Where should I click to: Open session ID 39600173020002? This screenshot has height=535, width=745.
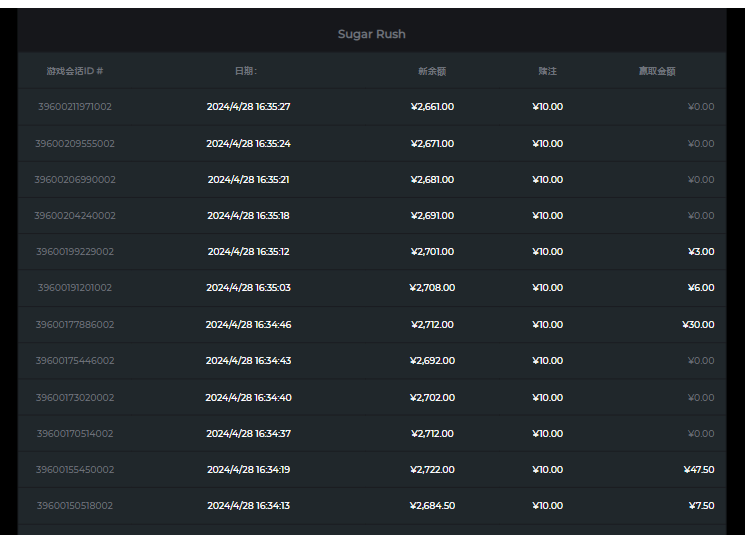[75, 398]
